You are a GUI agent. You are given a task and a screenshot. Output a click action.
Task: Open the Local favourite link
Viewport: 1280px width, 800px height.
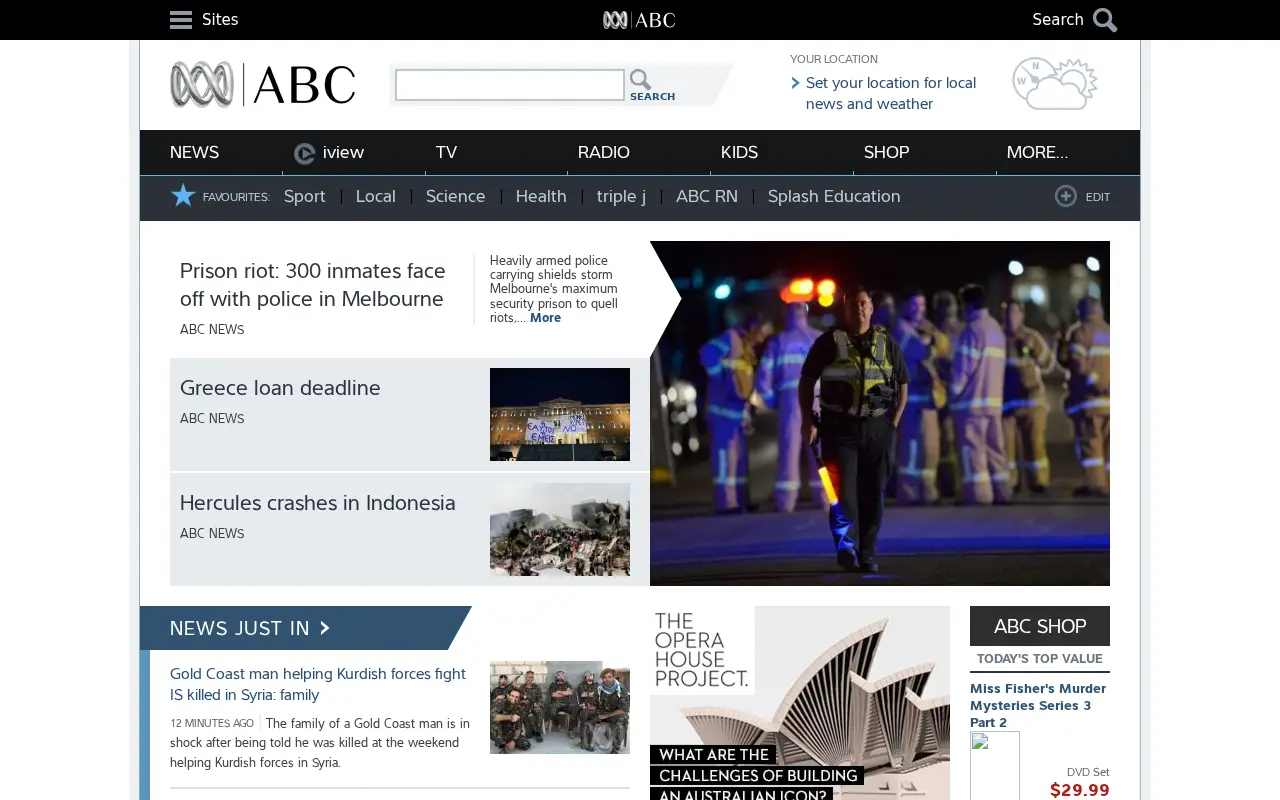[376, 196]
